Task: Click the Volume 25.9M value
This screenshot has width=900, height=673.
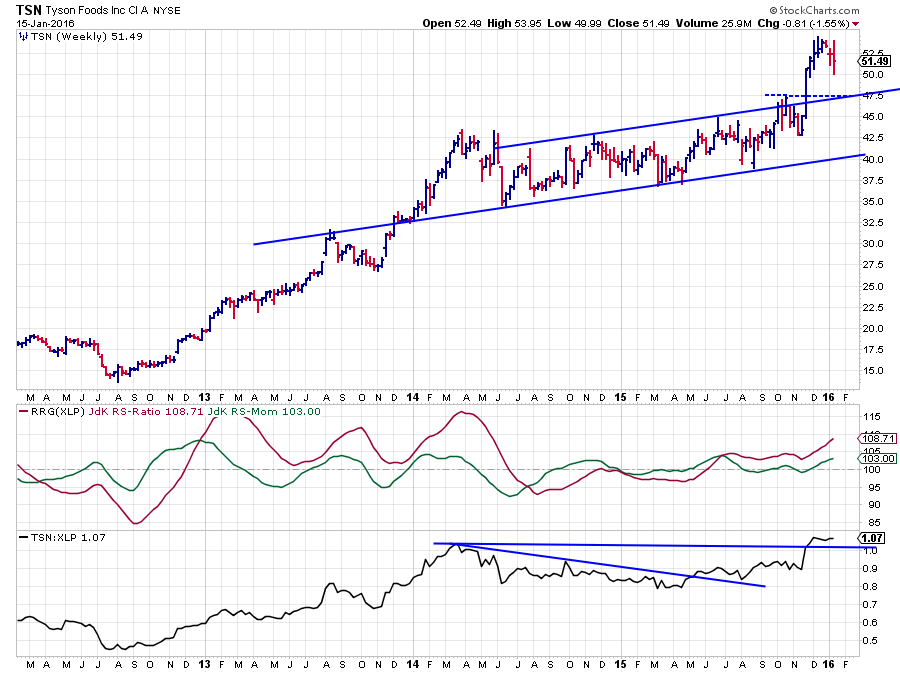Action: click(x=713, y=24)
